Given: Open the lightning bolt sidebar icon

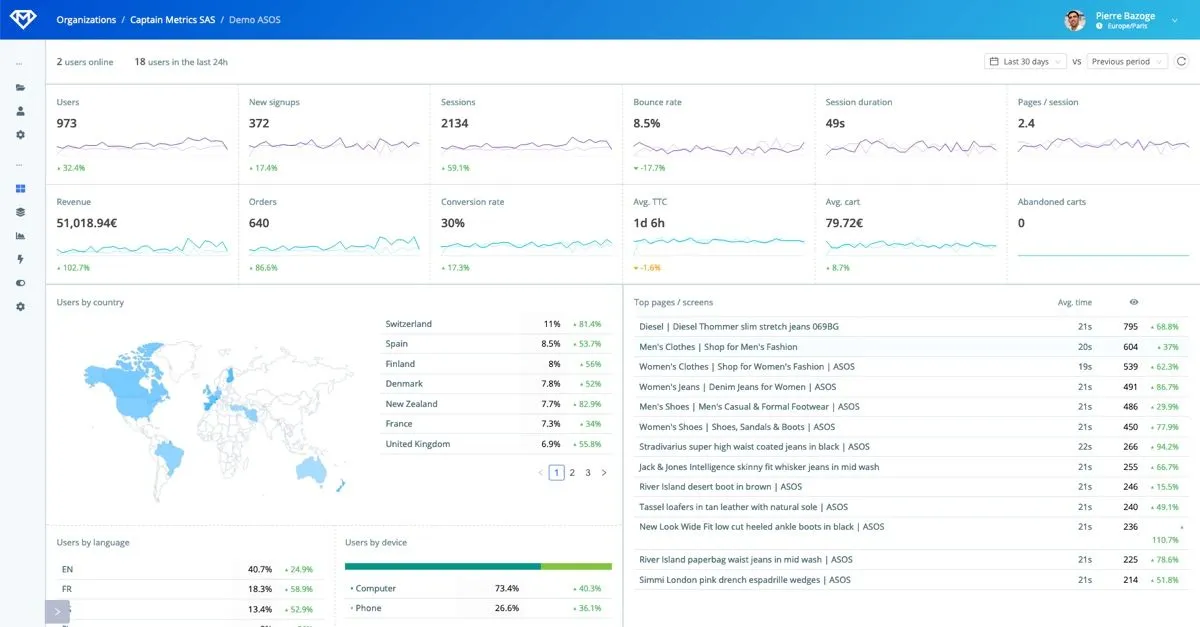Looking at the screenshot, I should click(x=20, y=259).
